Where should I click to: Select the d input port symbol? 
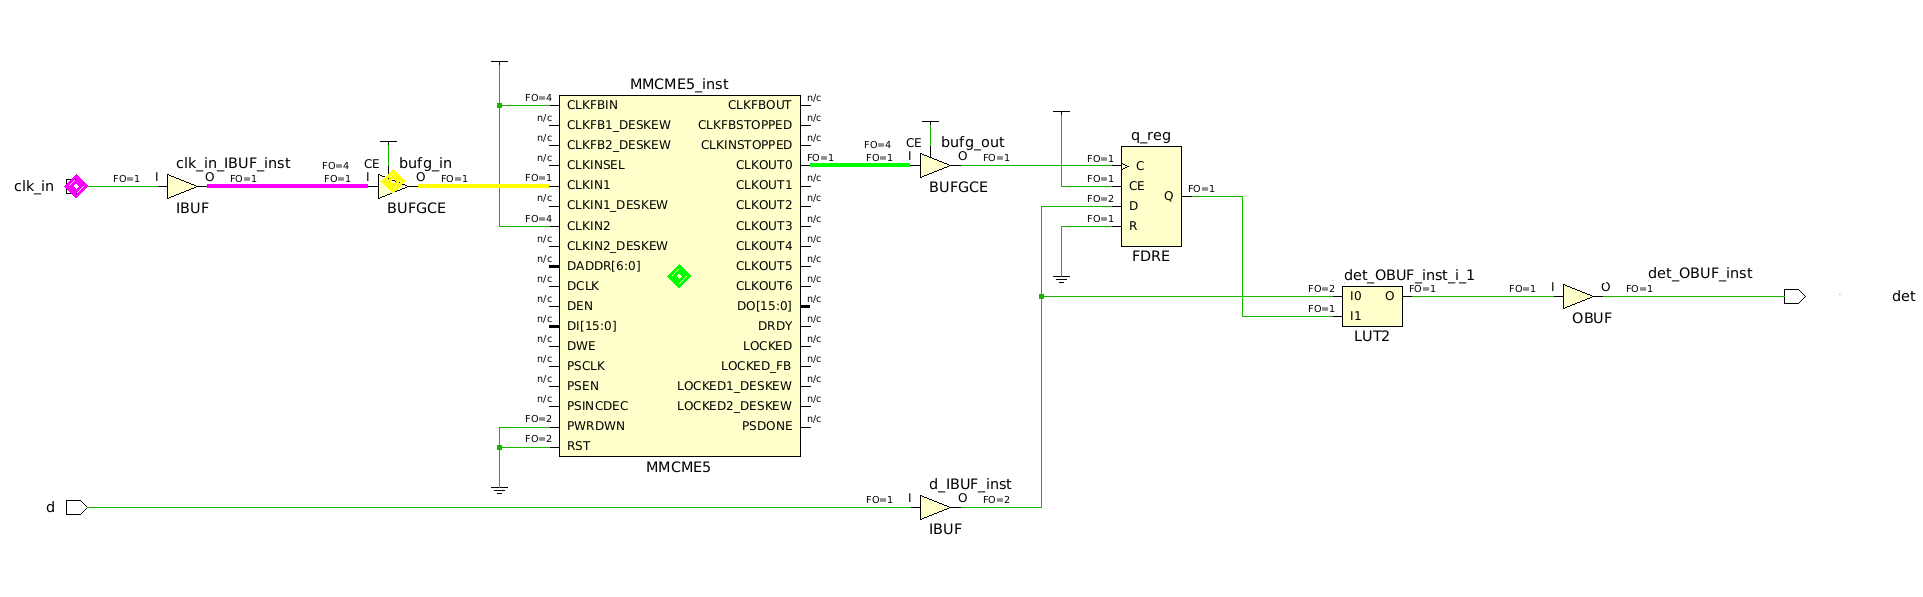76,507
